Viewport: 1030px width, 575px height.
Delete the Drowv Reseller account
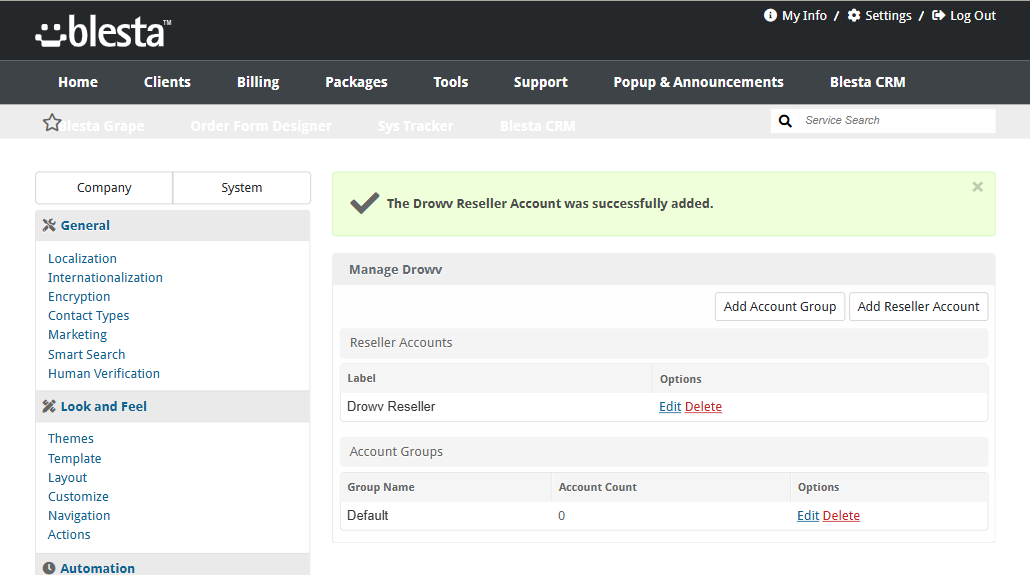(x=704, y=407)
